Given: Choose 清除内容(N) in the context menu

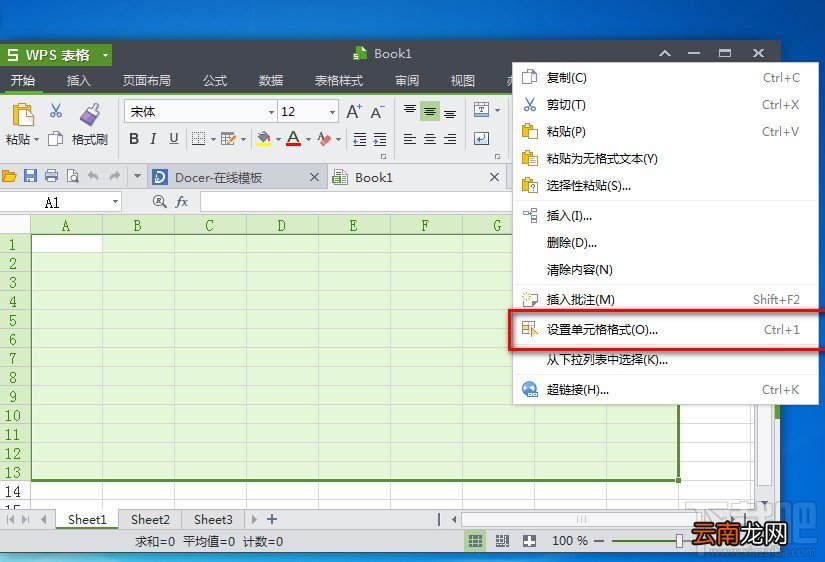Looking at the screenshot, I should 665,270.
